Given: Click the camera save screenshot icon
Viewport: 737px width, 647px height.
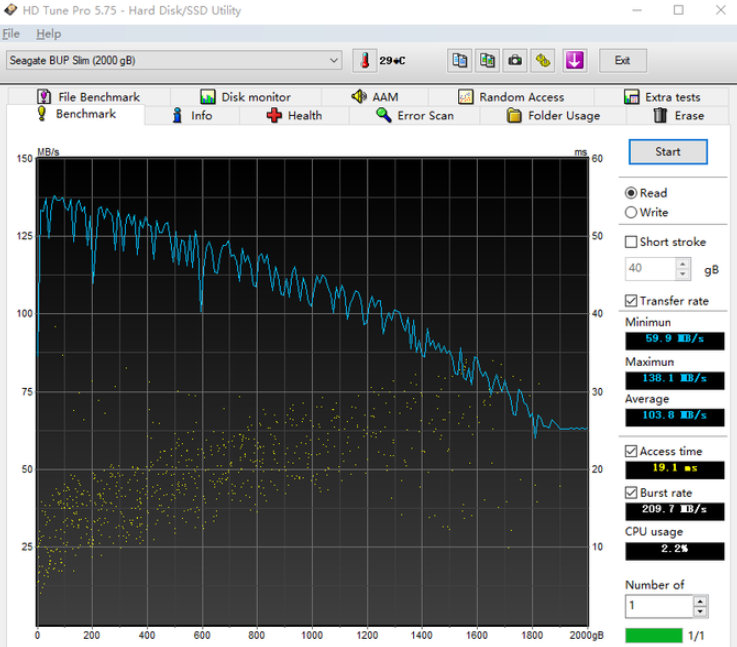Looking at the screenshot, I should [x=515, y=60].
